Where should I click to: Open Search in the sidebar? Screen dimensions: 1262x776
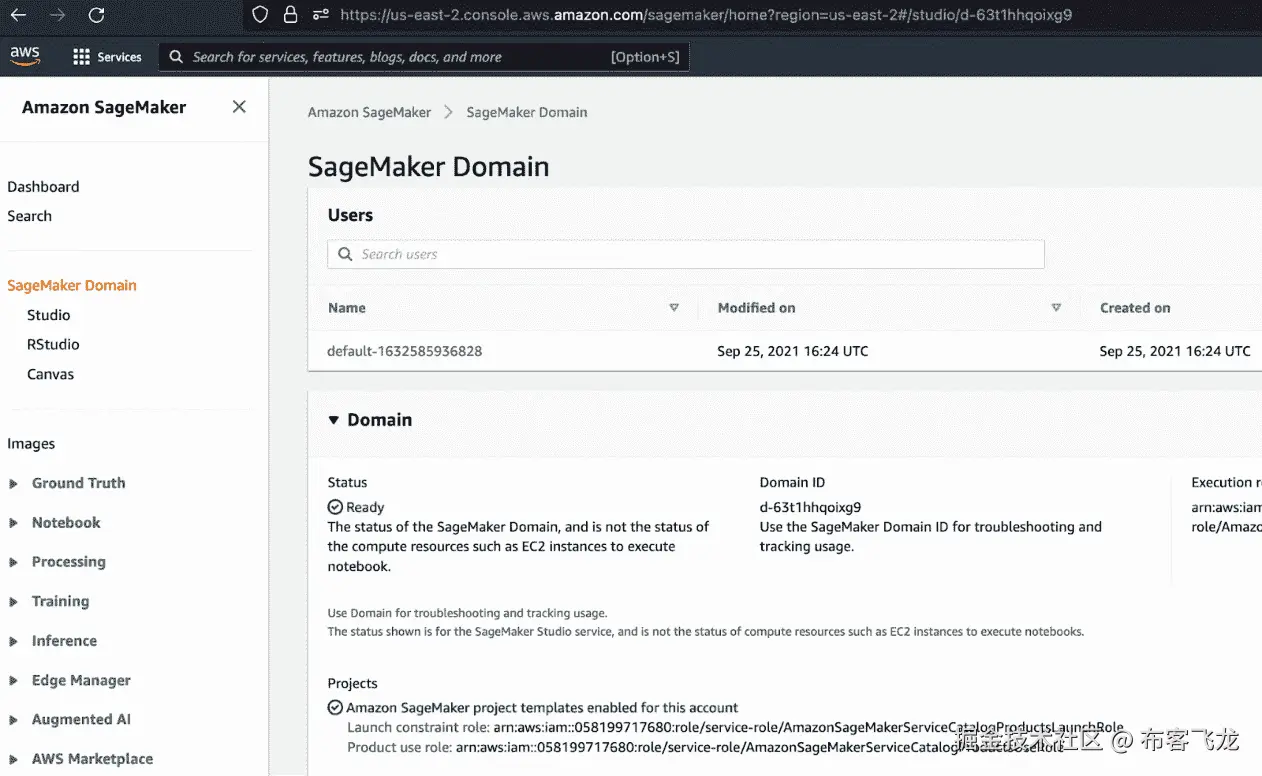[29, 216]
